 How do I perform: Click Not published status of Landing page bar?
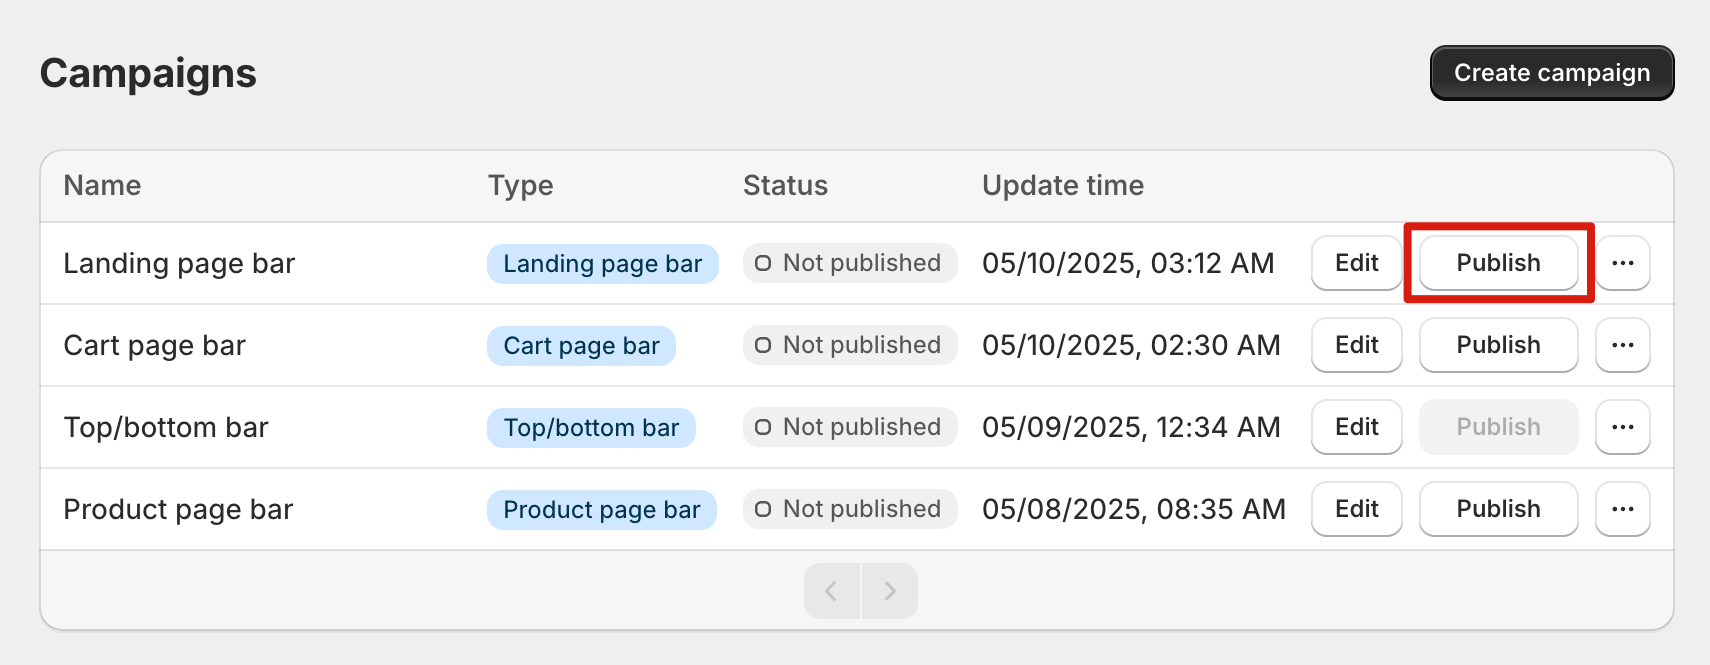[850, 263]
